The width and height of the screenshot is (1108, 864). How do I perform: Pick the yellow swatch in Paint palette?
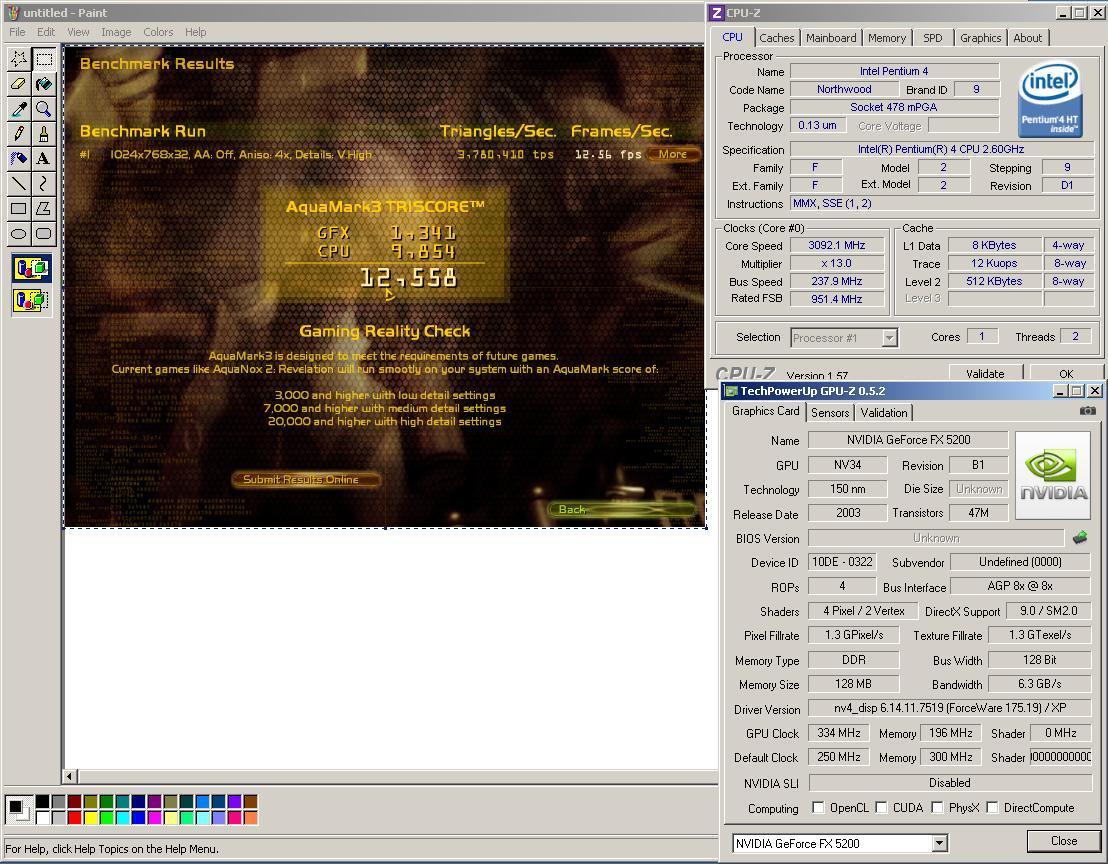pos(90,817)
